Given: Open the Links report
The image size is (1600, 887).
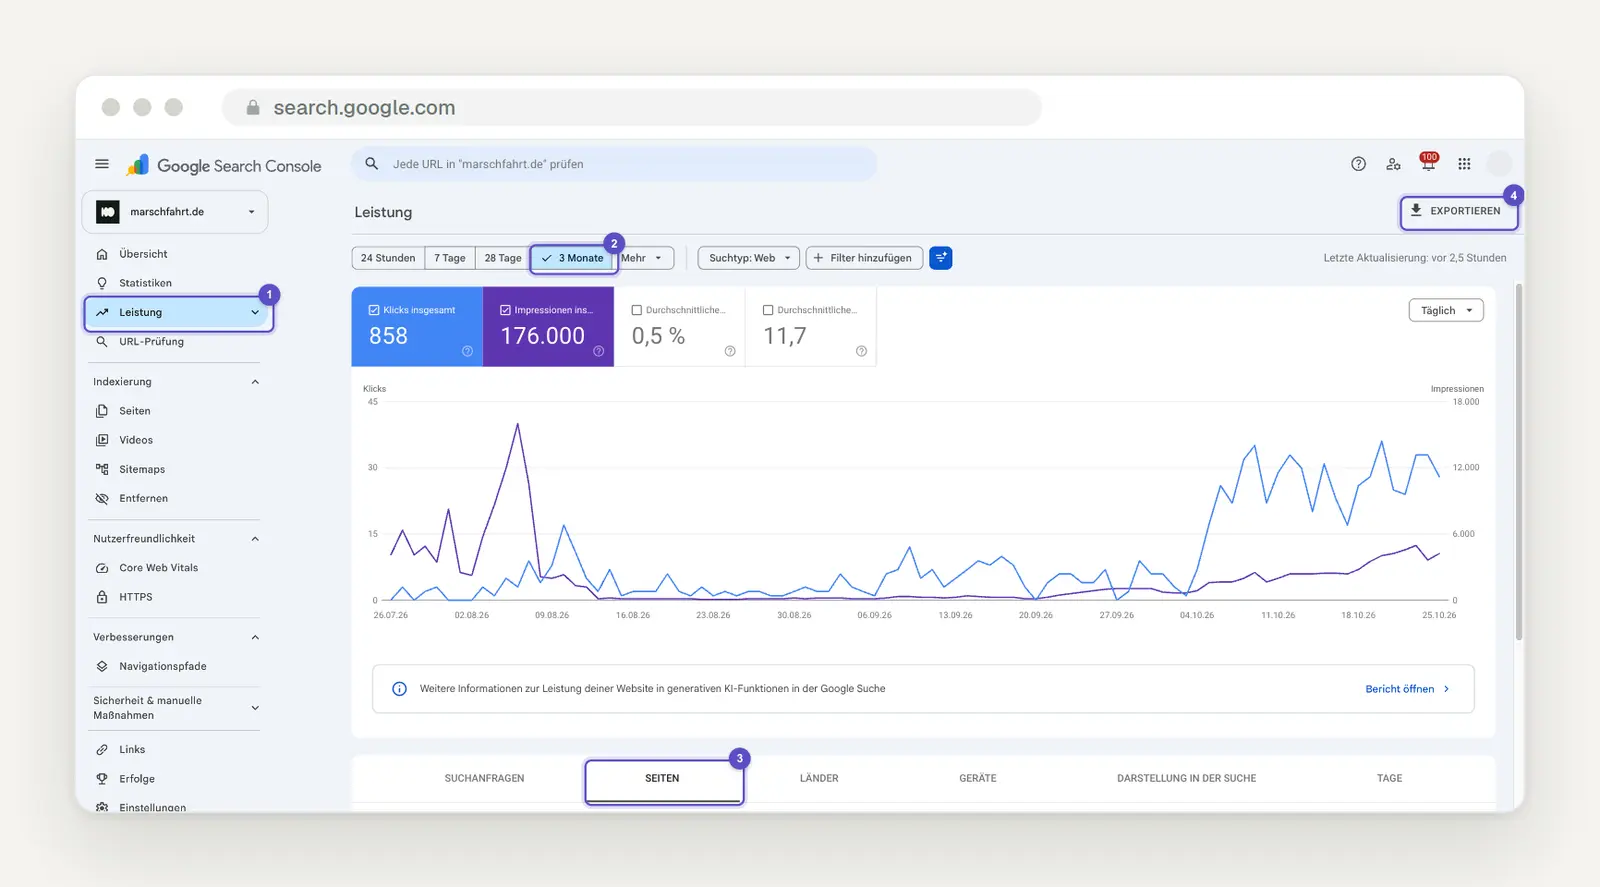Looking at the screenshot, I should tap(132, 750).
